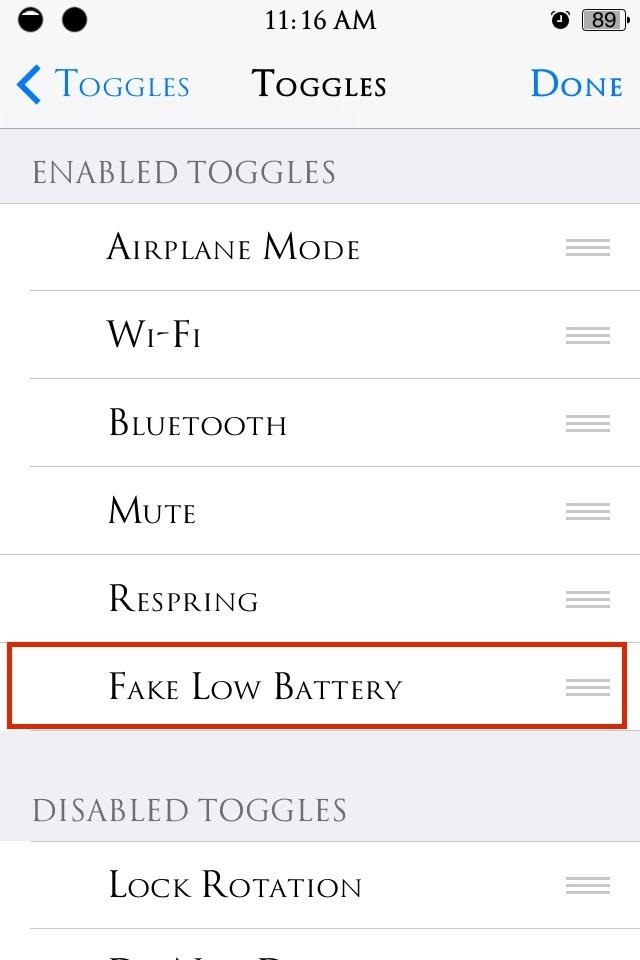Tap the alarm clock status icon
The image size is (640, 960).
pos(560,20)
